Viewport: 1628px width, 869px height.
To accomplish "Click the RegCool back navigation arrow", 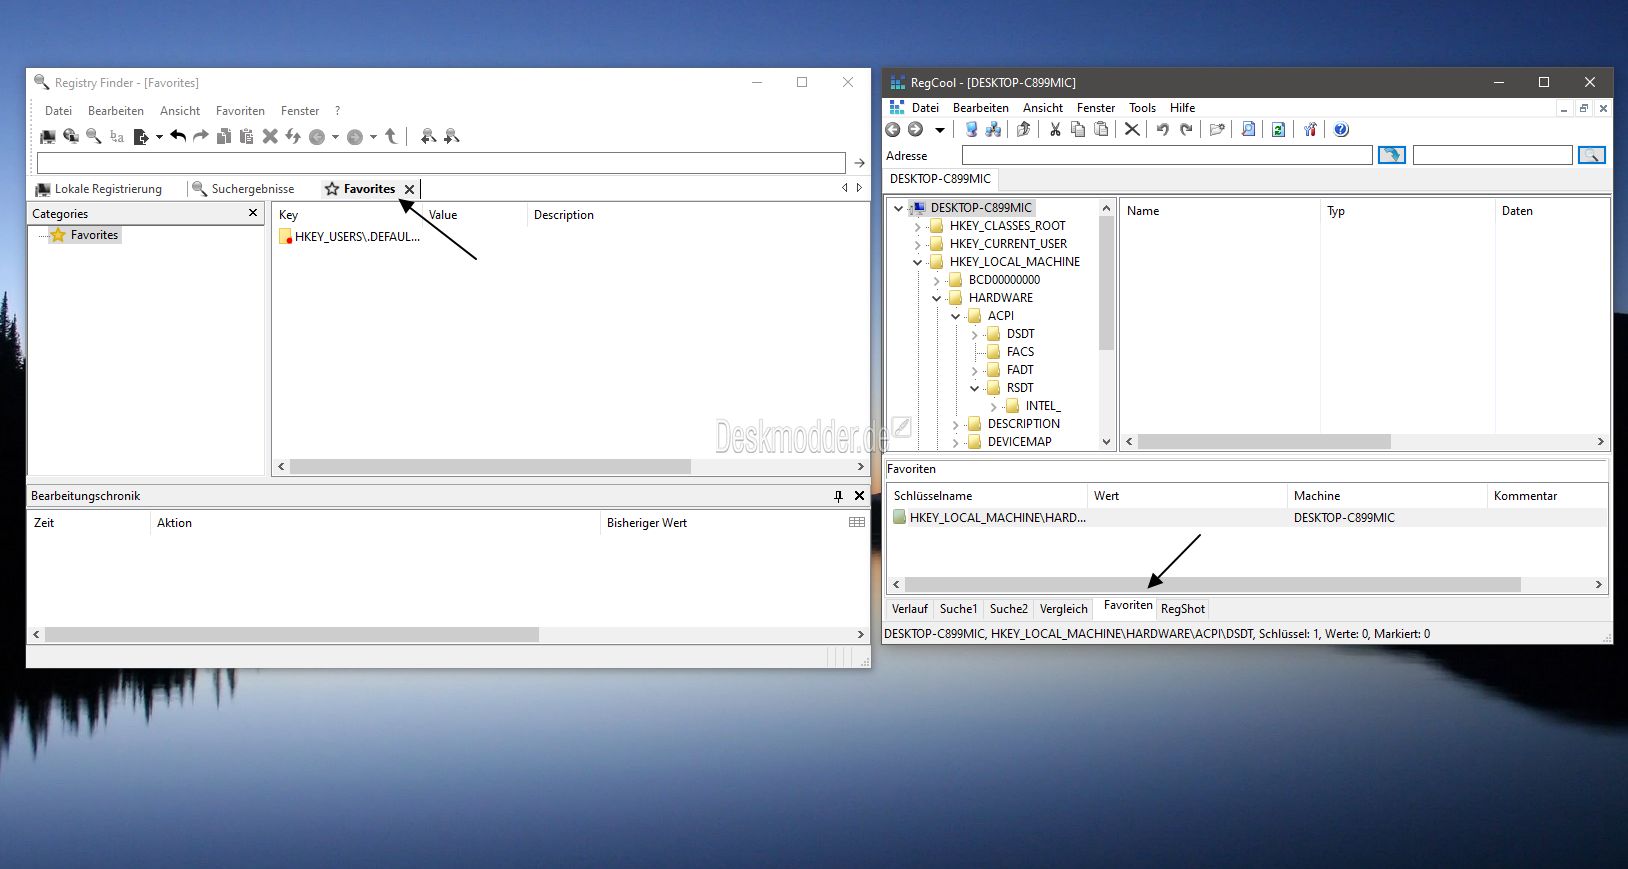I will 893,129.
